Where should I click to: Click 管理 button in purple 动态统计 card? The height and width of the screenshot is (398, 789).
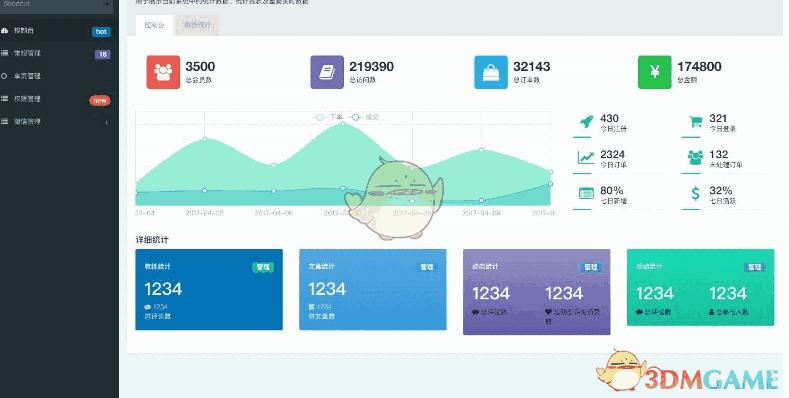590,267
